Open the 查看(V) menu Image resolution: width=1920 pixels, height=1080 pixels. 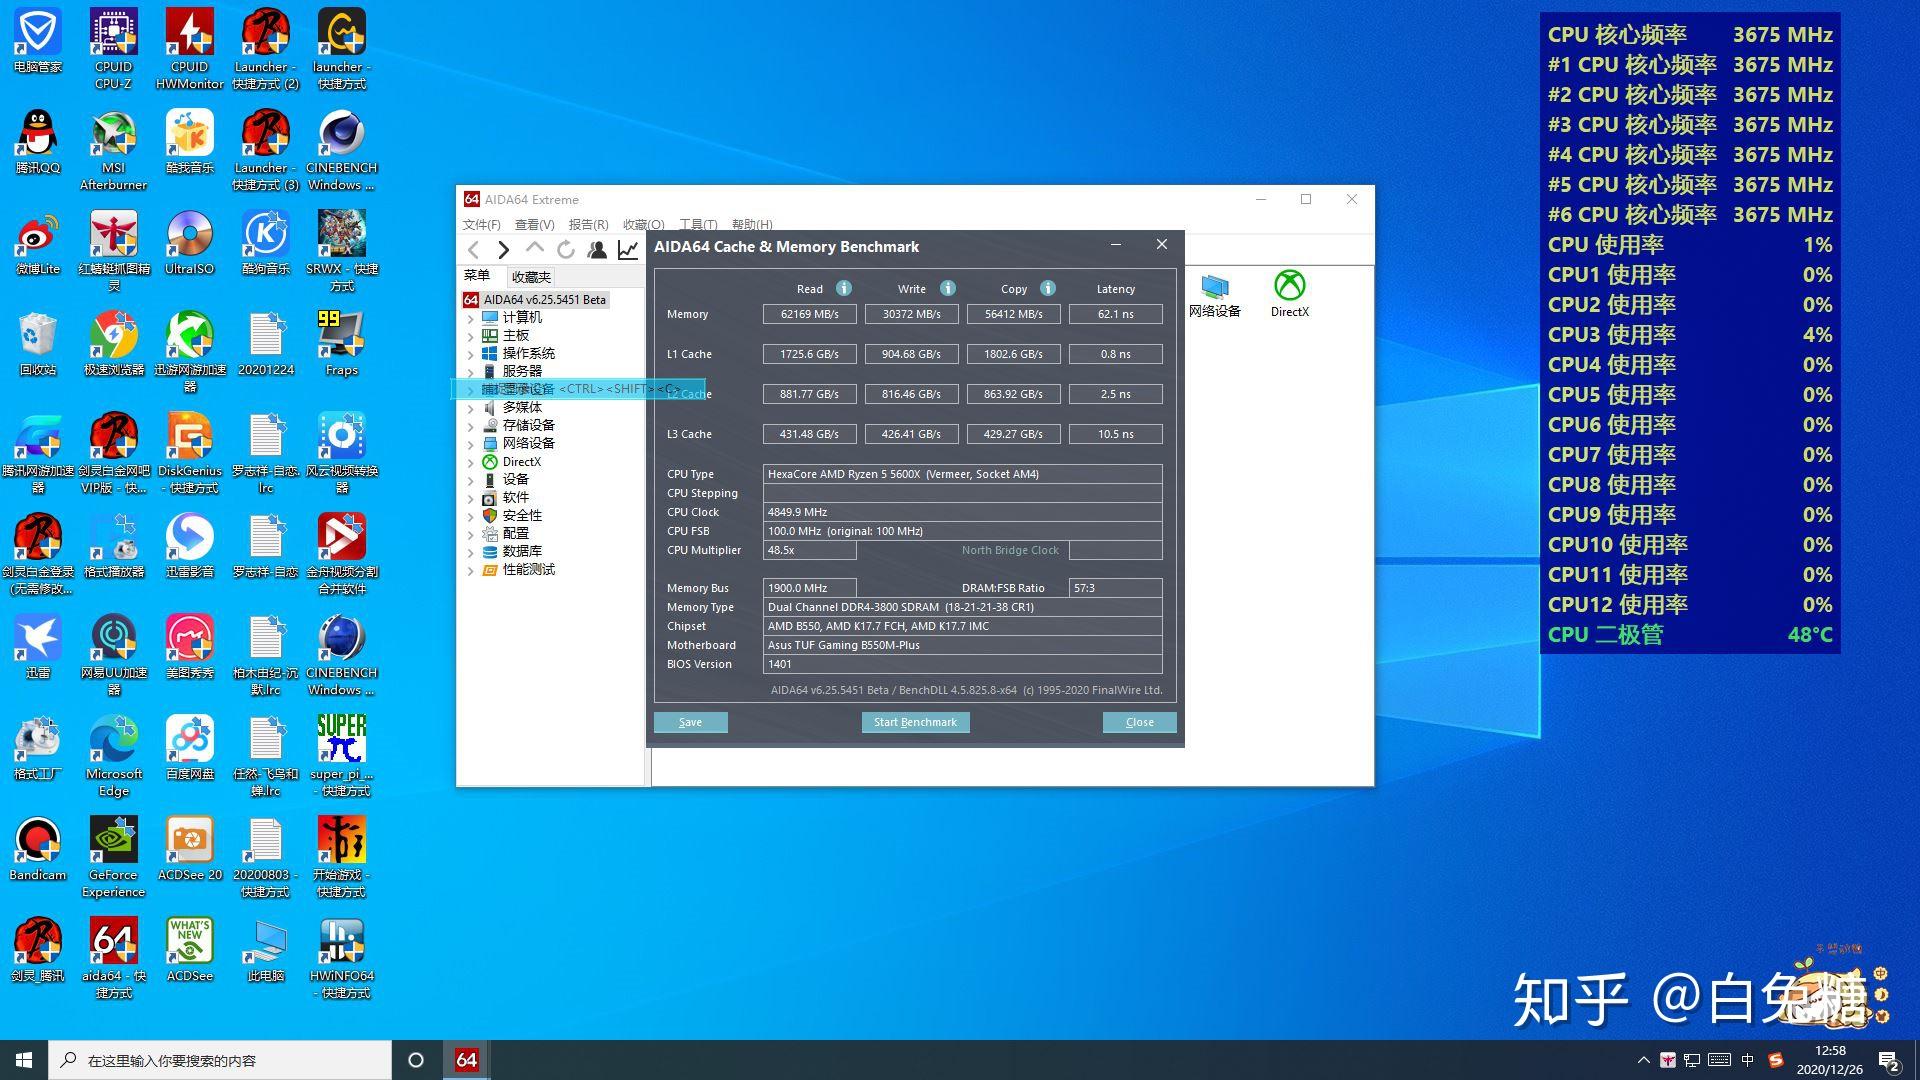pyautogui.click(x=534, y=224)
